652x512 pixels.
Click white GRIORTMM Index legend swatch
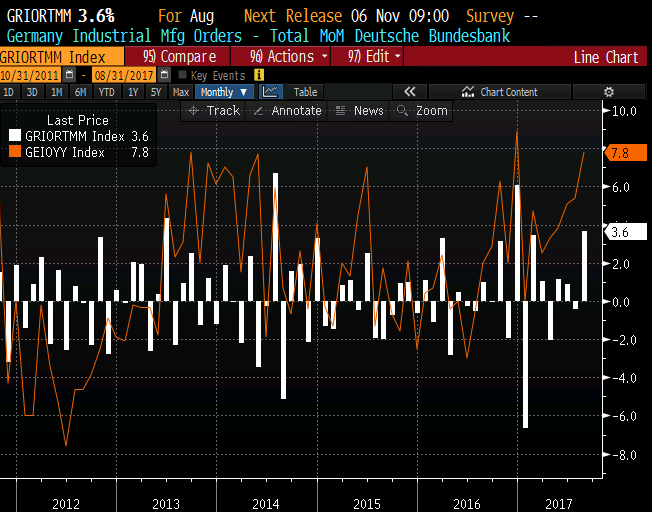coord(15,136)
